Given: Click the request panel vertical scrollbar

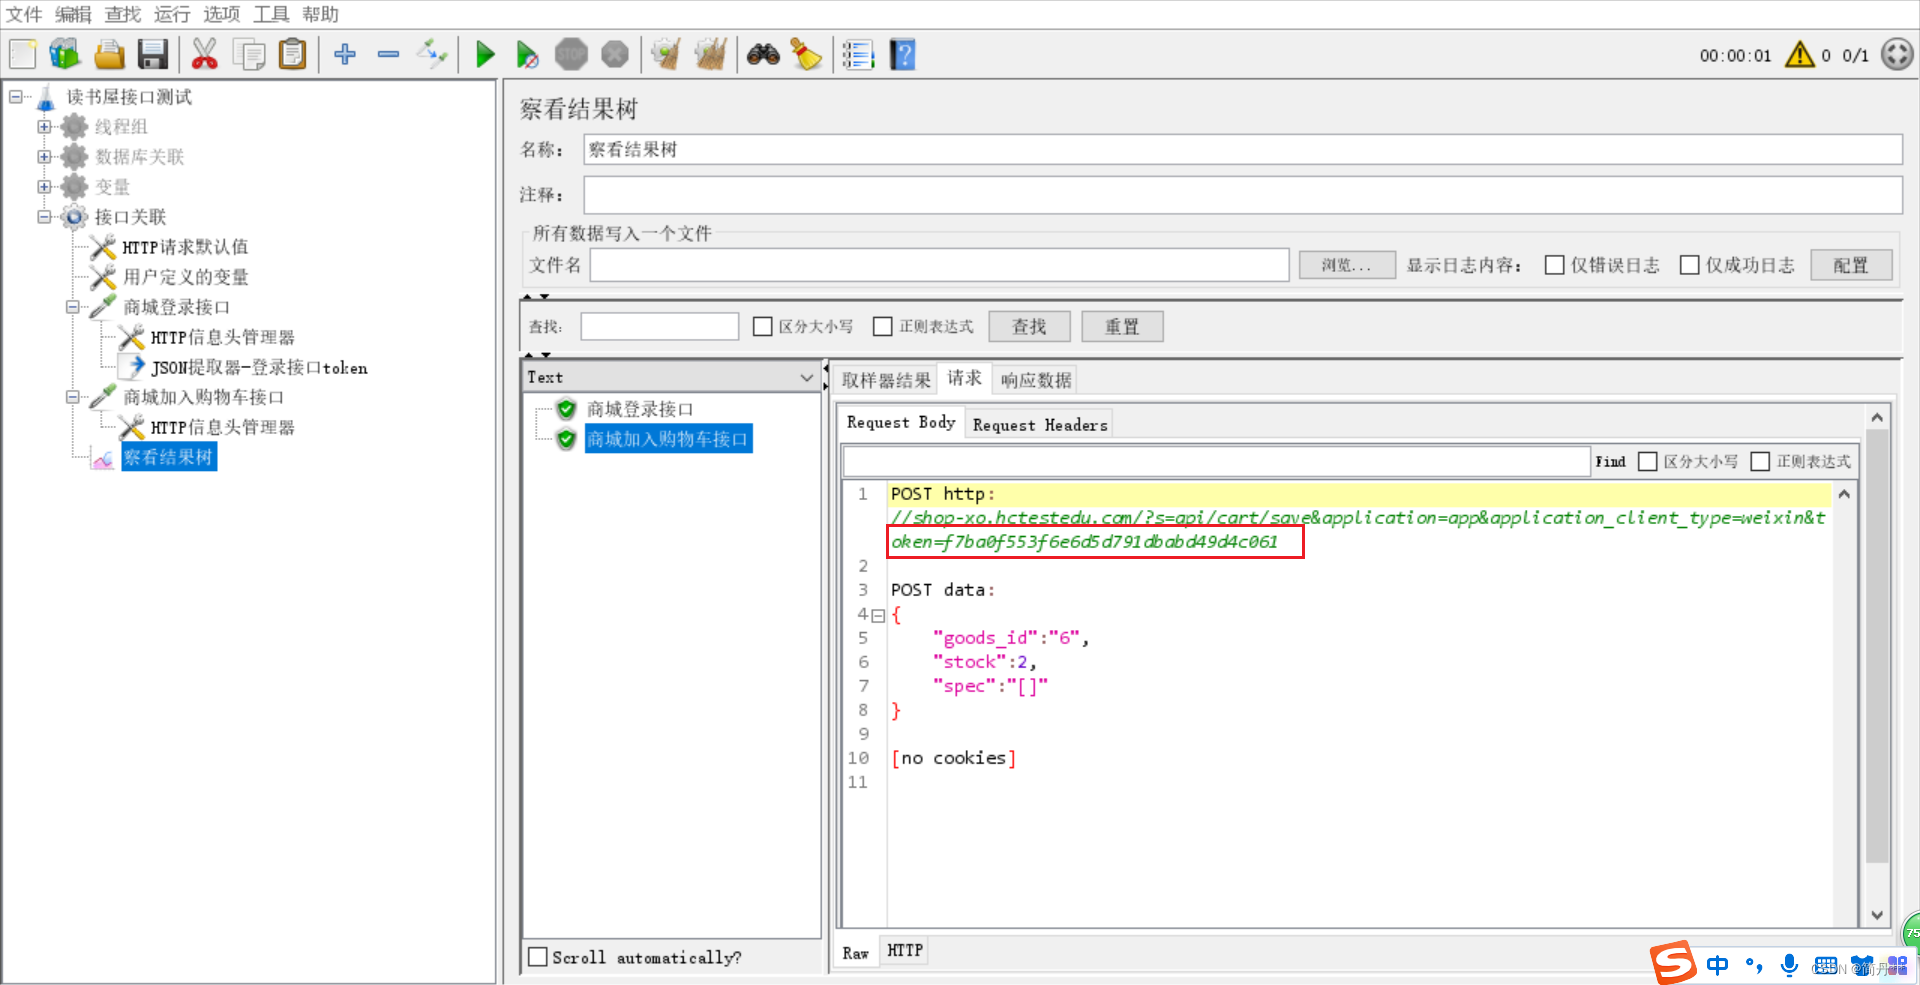Looking at the screenshot, I should (1877, 646).
